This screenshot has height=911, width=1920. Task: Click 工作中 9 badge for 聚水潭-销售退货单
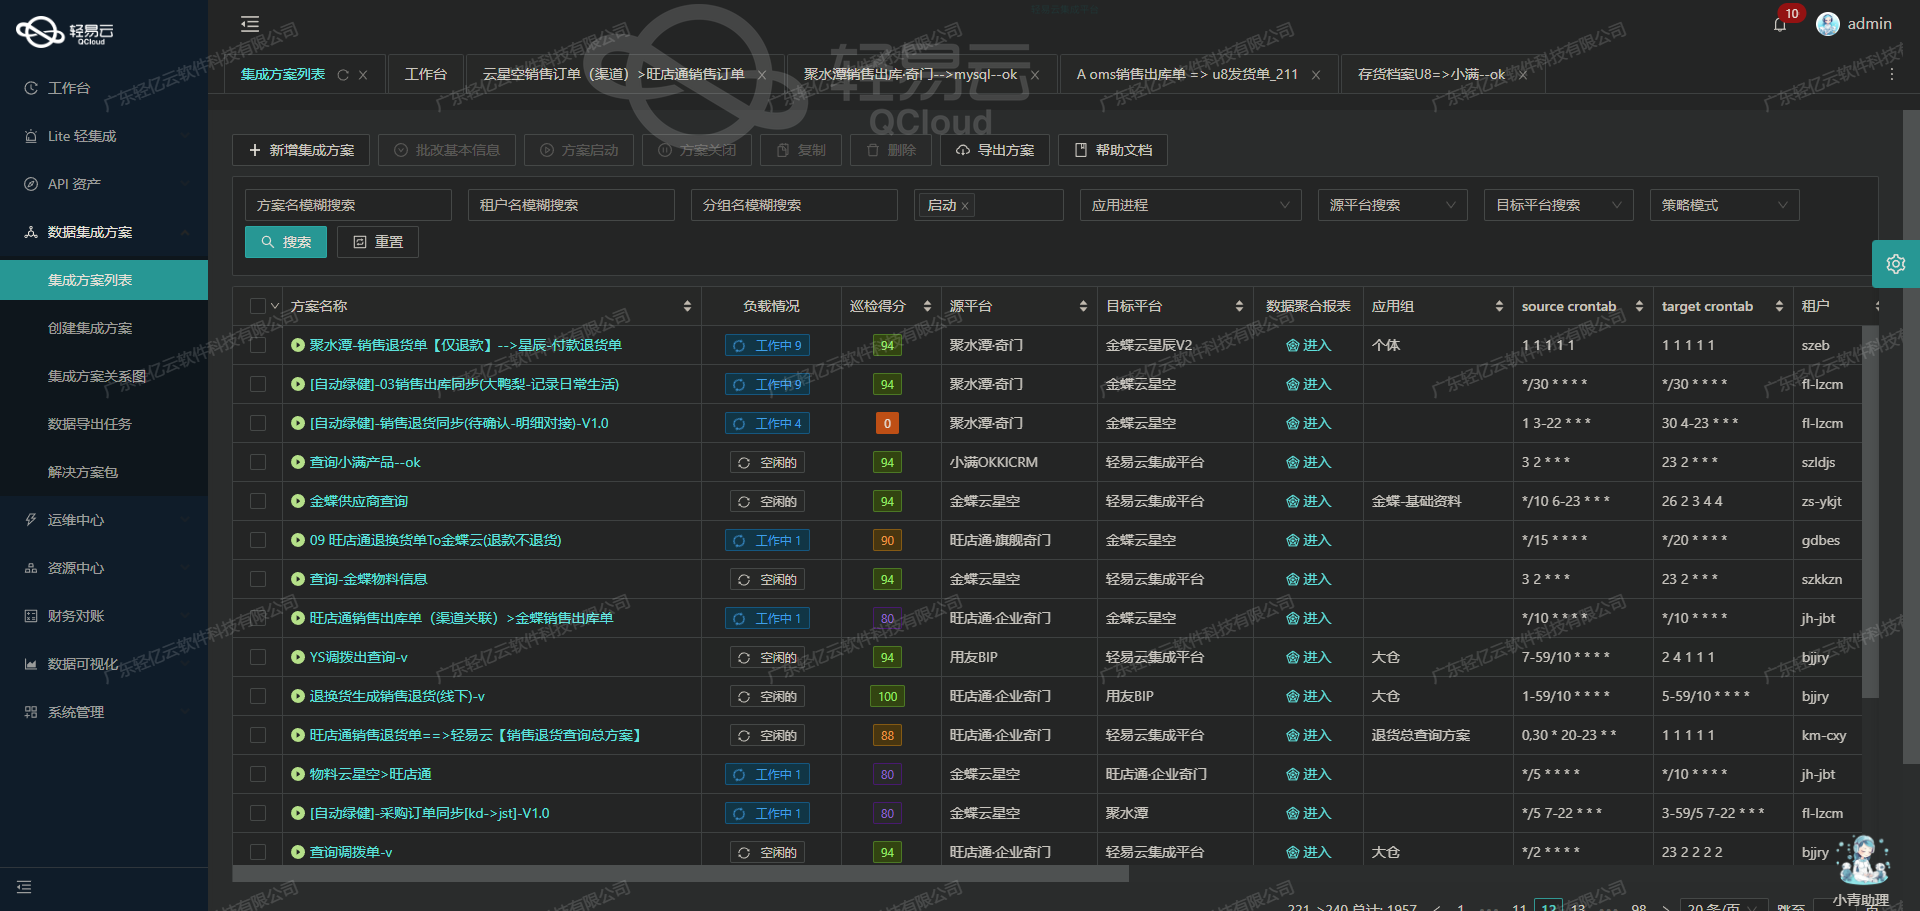pos(768,345)
